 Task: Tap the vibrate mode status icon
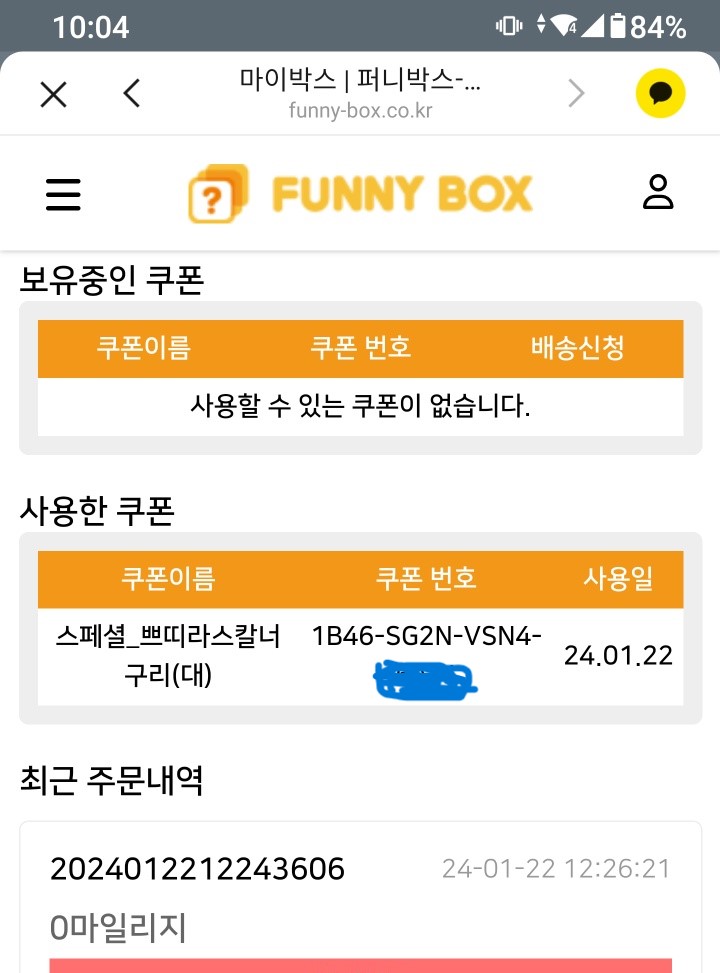click(509, 27)
